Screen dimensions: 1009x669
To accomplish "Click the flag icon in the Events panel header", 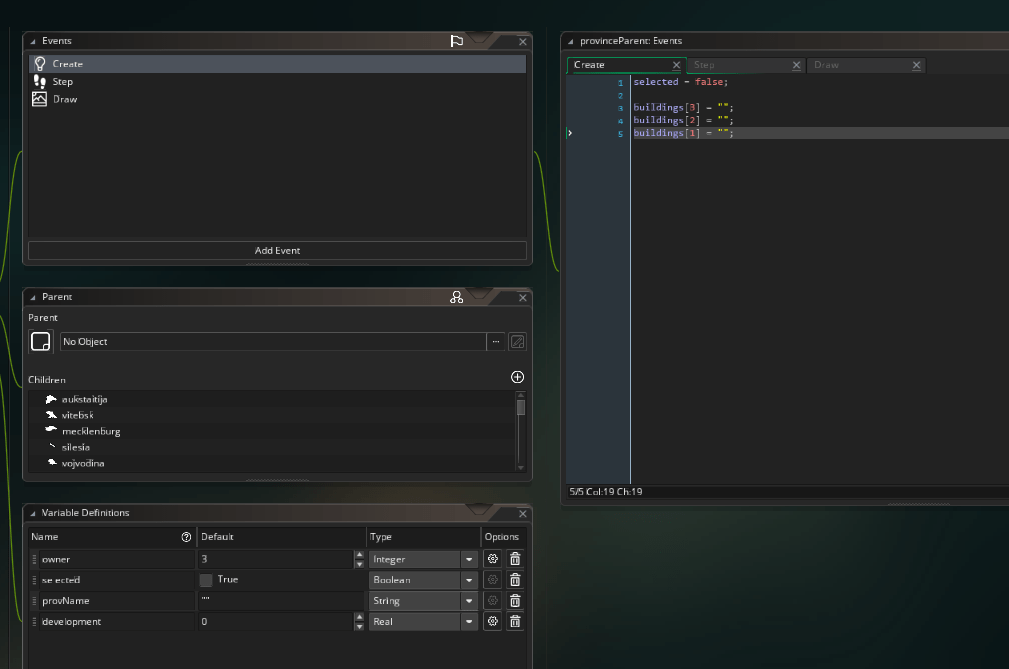I will pyautogui.click(x=457, y=41).
